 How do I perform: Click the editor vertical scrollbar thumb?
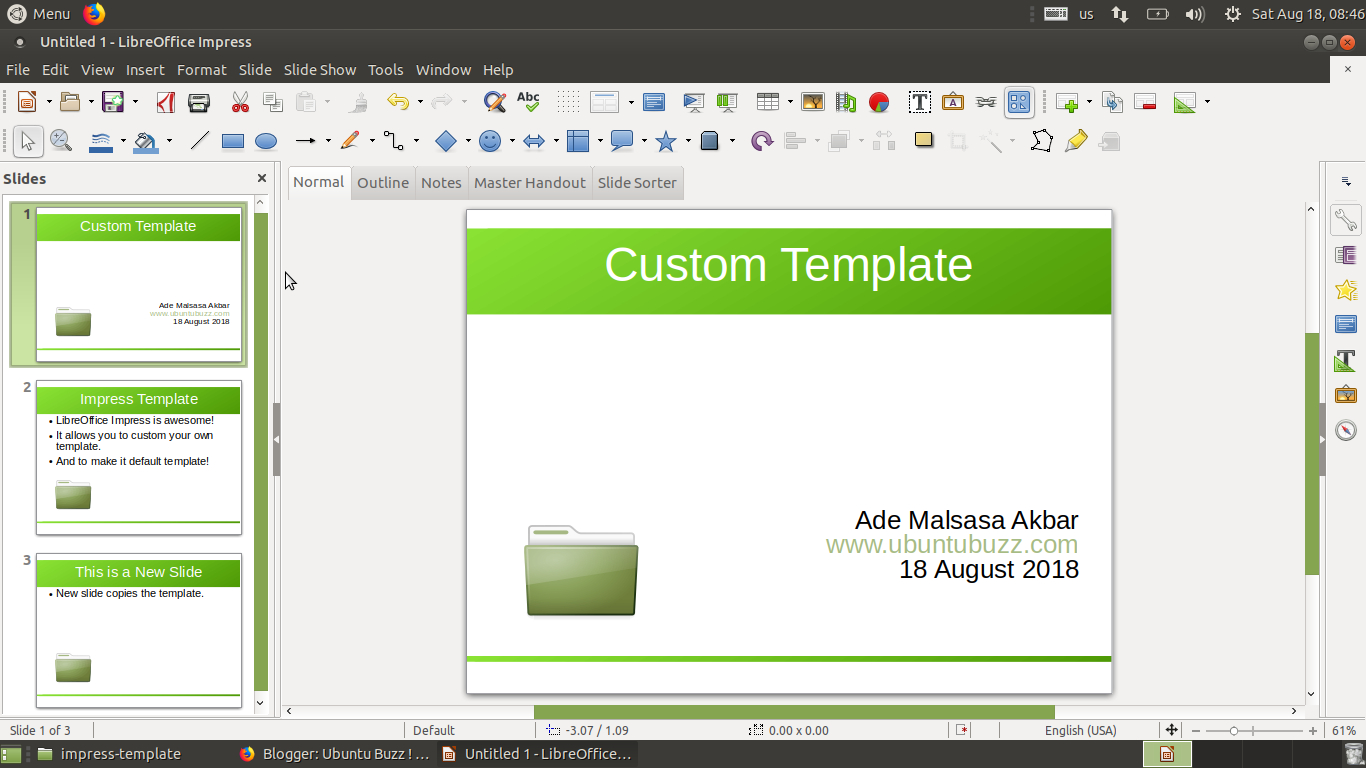point(1312,453)
